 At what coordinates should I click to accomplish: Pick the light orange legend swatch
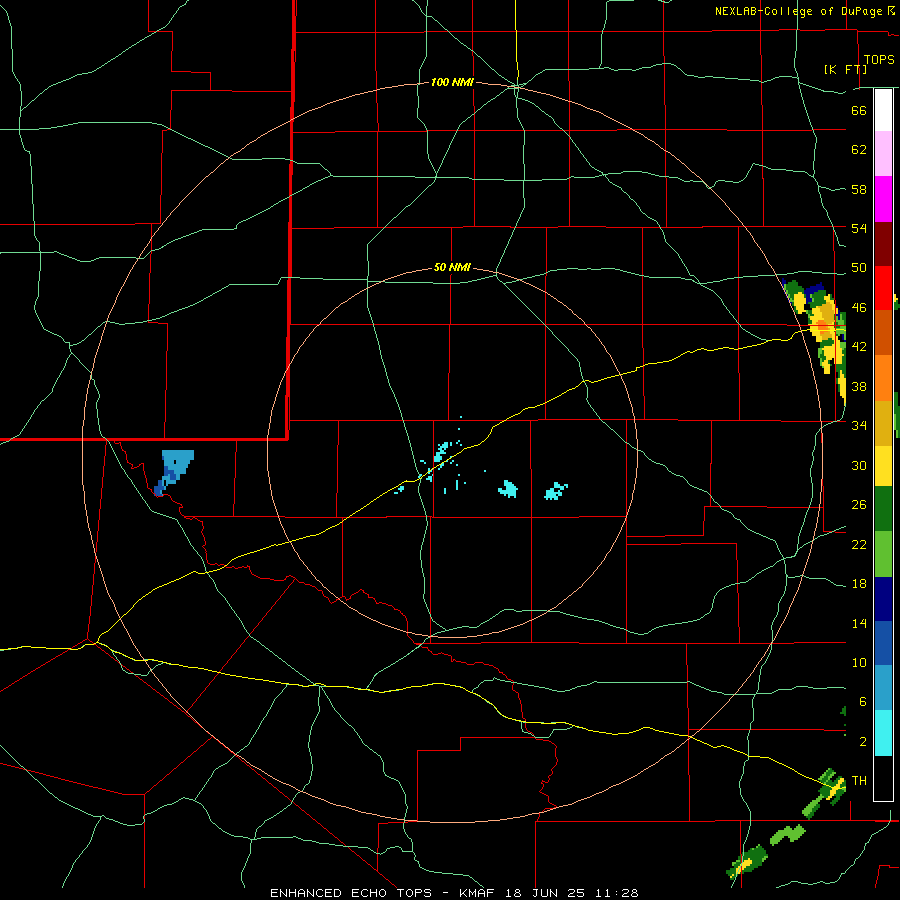coord(883,378)
